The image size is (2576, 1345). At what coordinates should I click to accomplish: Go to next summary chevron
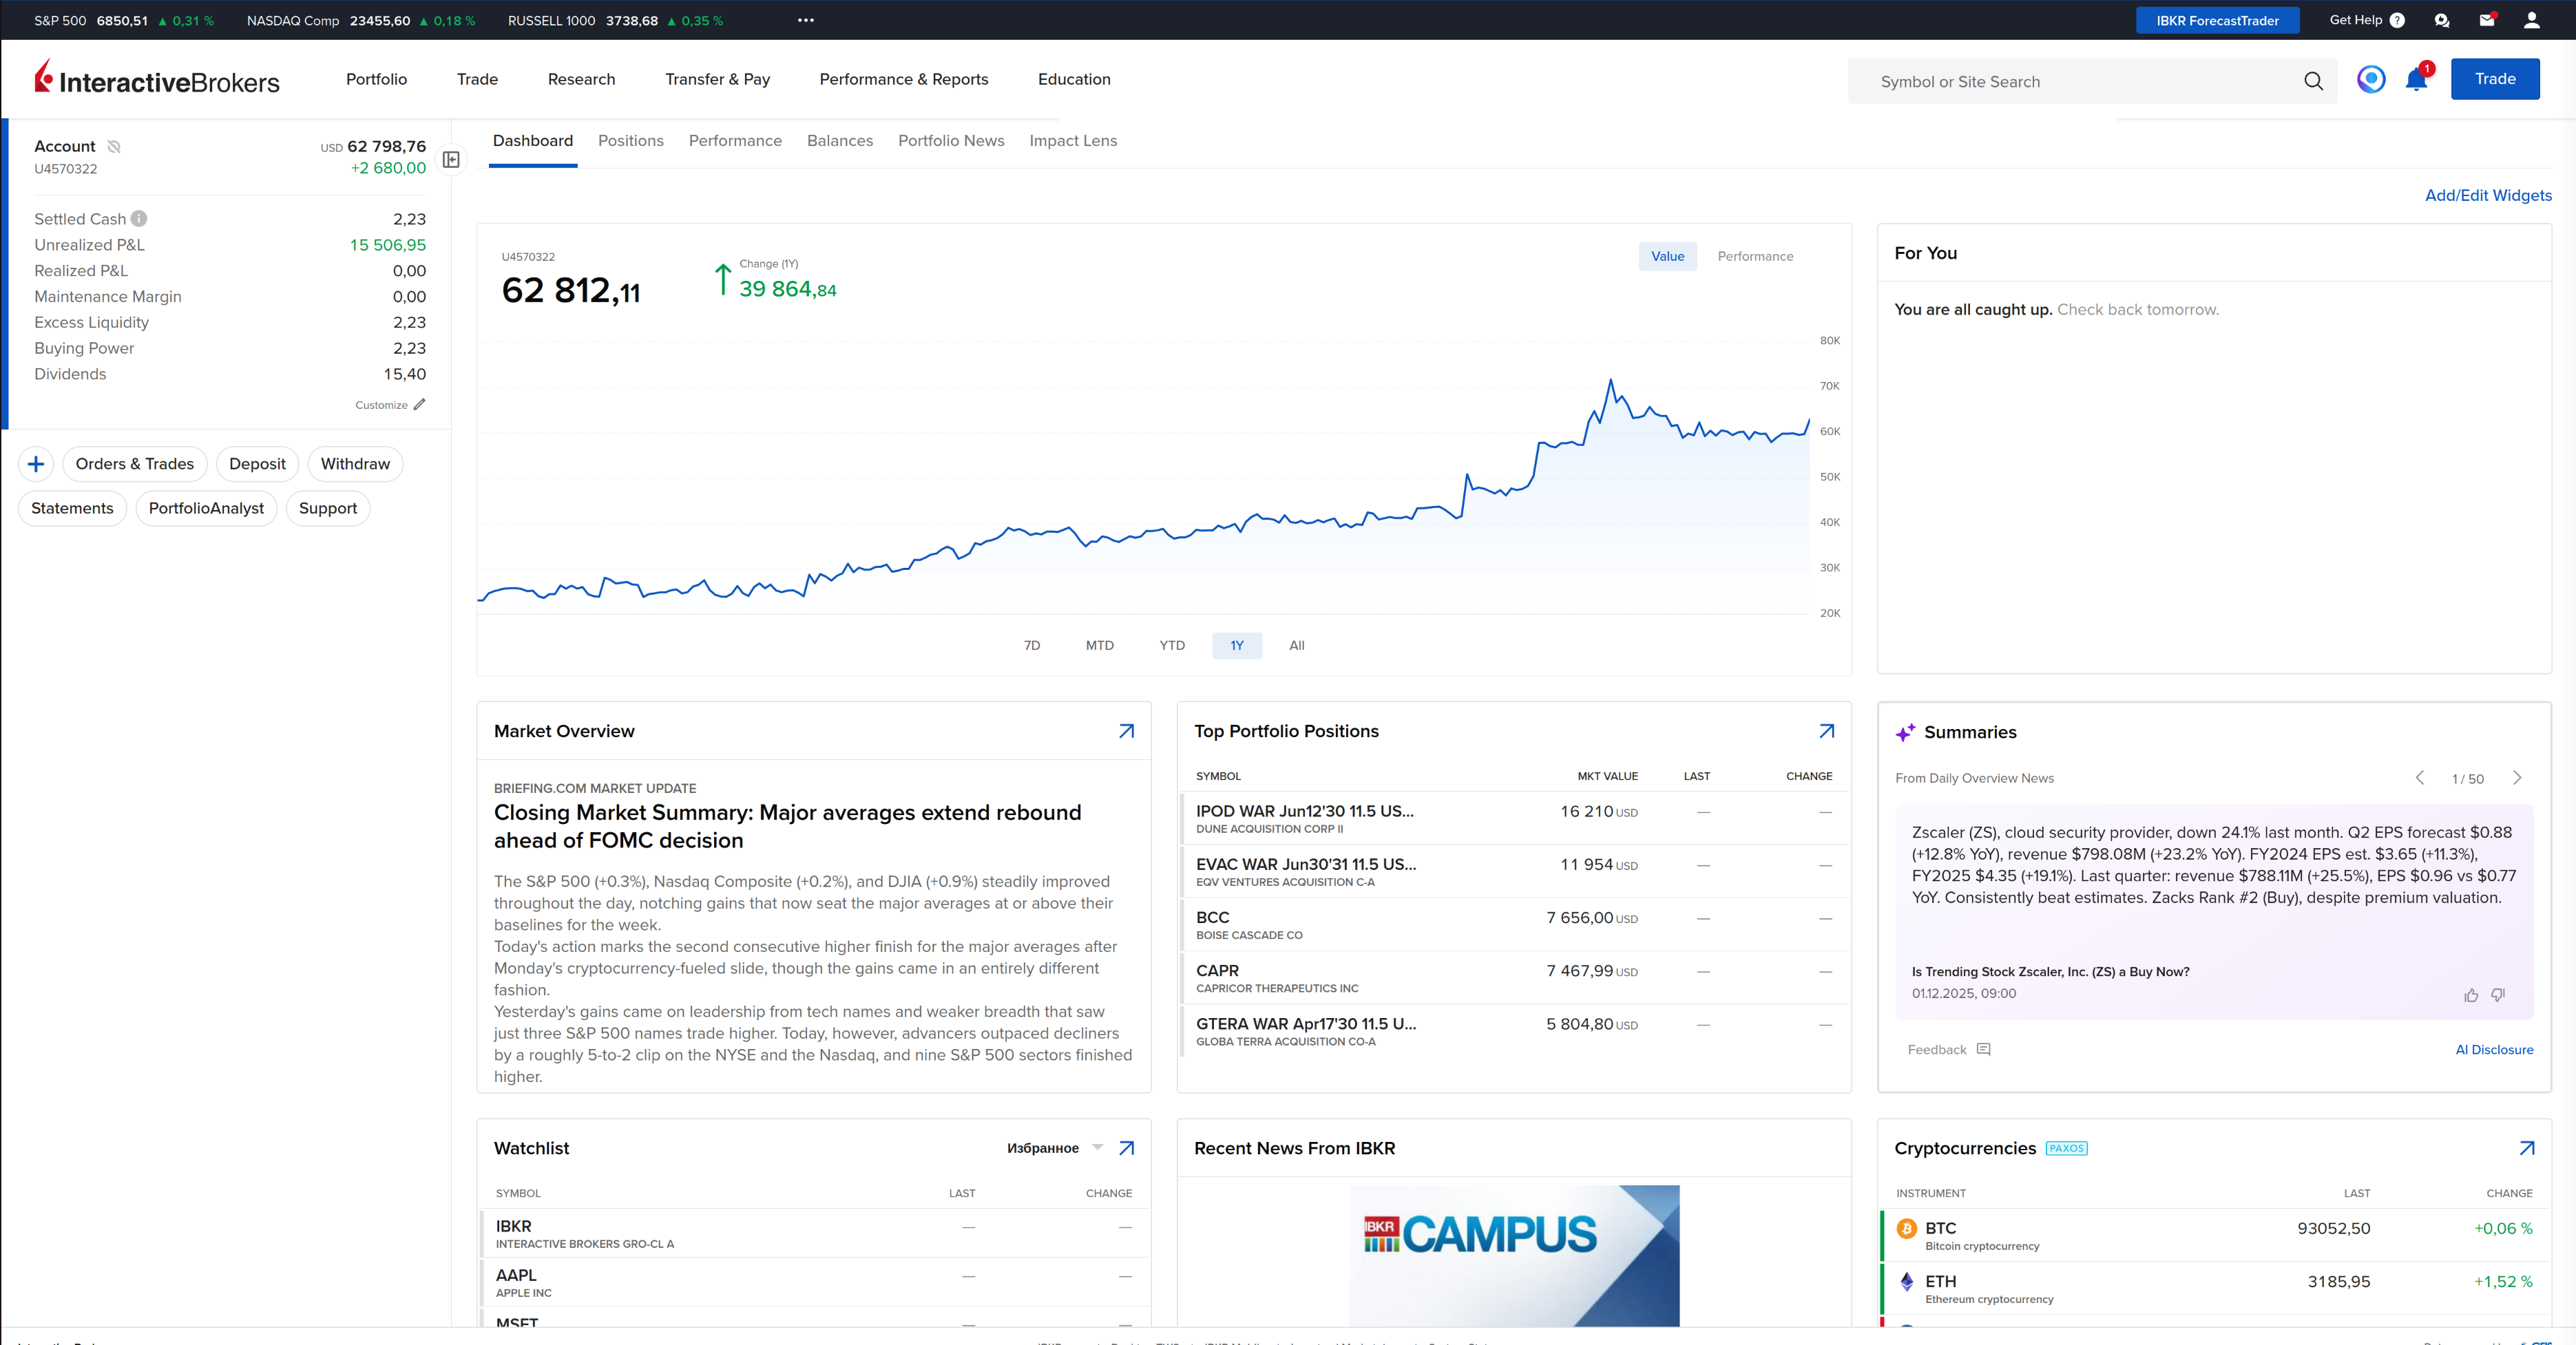pos(2517,778)
